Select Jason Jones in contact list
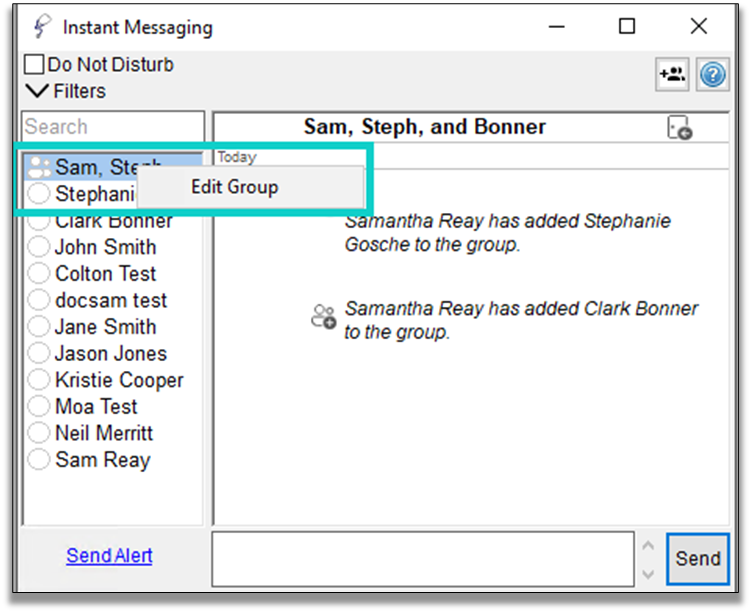This screenshot has height=613, width=751. pos(110,354)
